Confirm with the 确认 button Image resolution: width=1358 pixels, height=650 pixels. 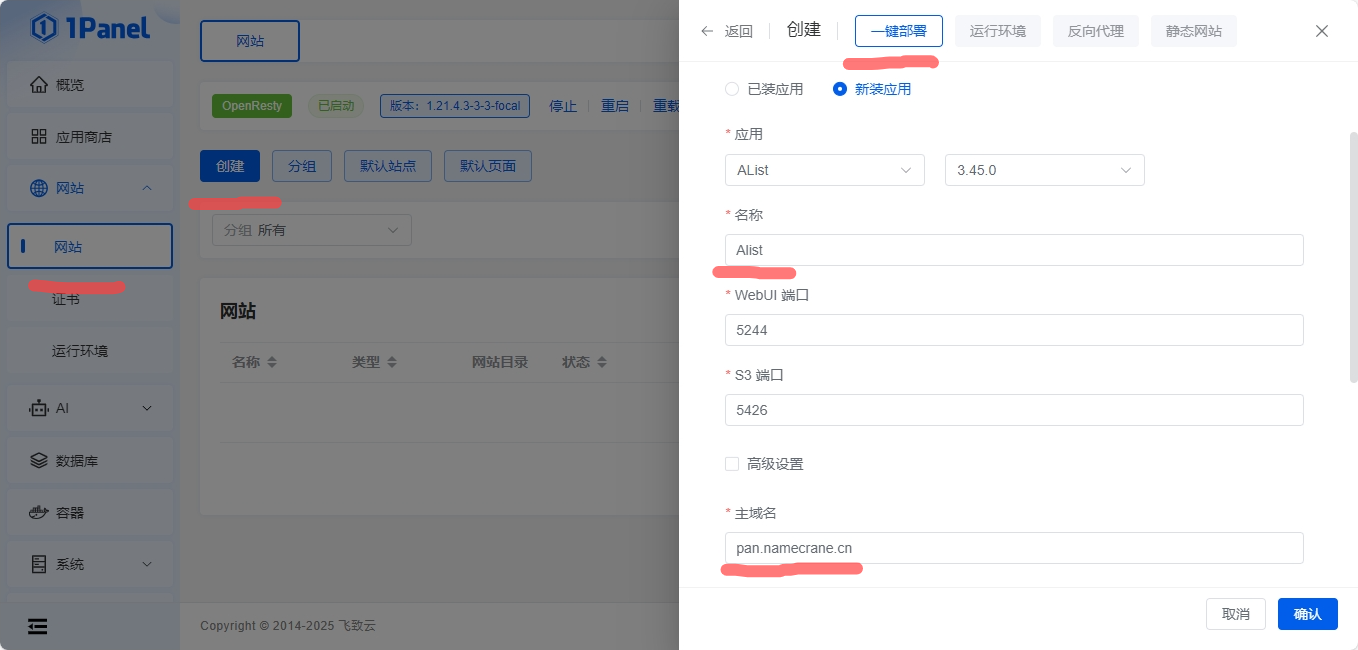(x=1308, y=614)
